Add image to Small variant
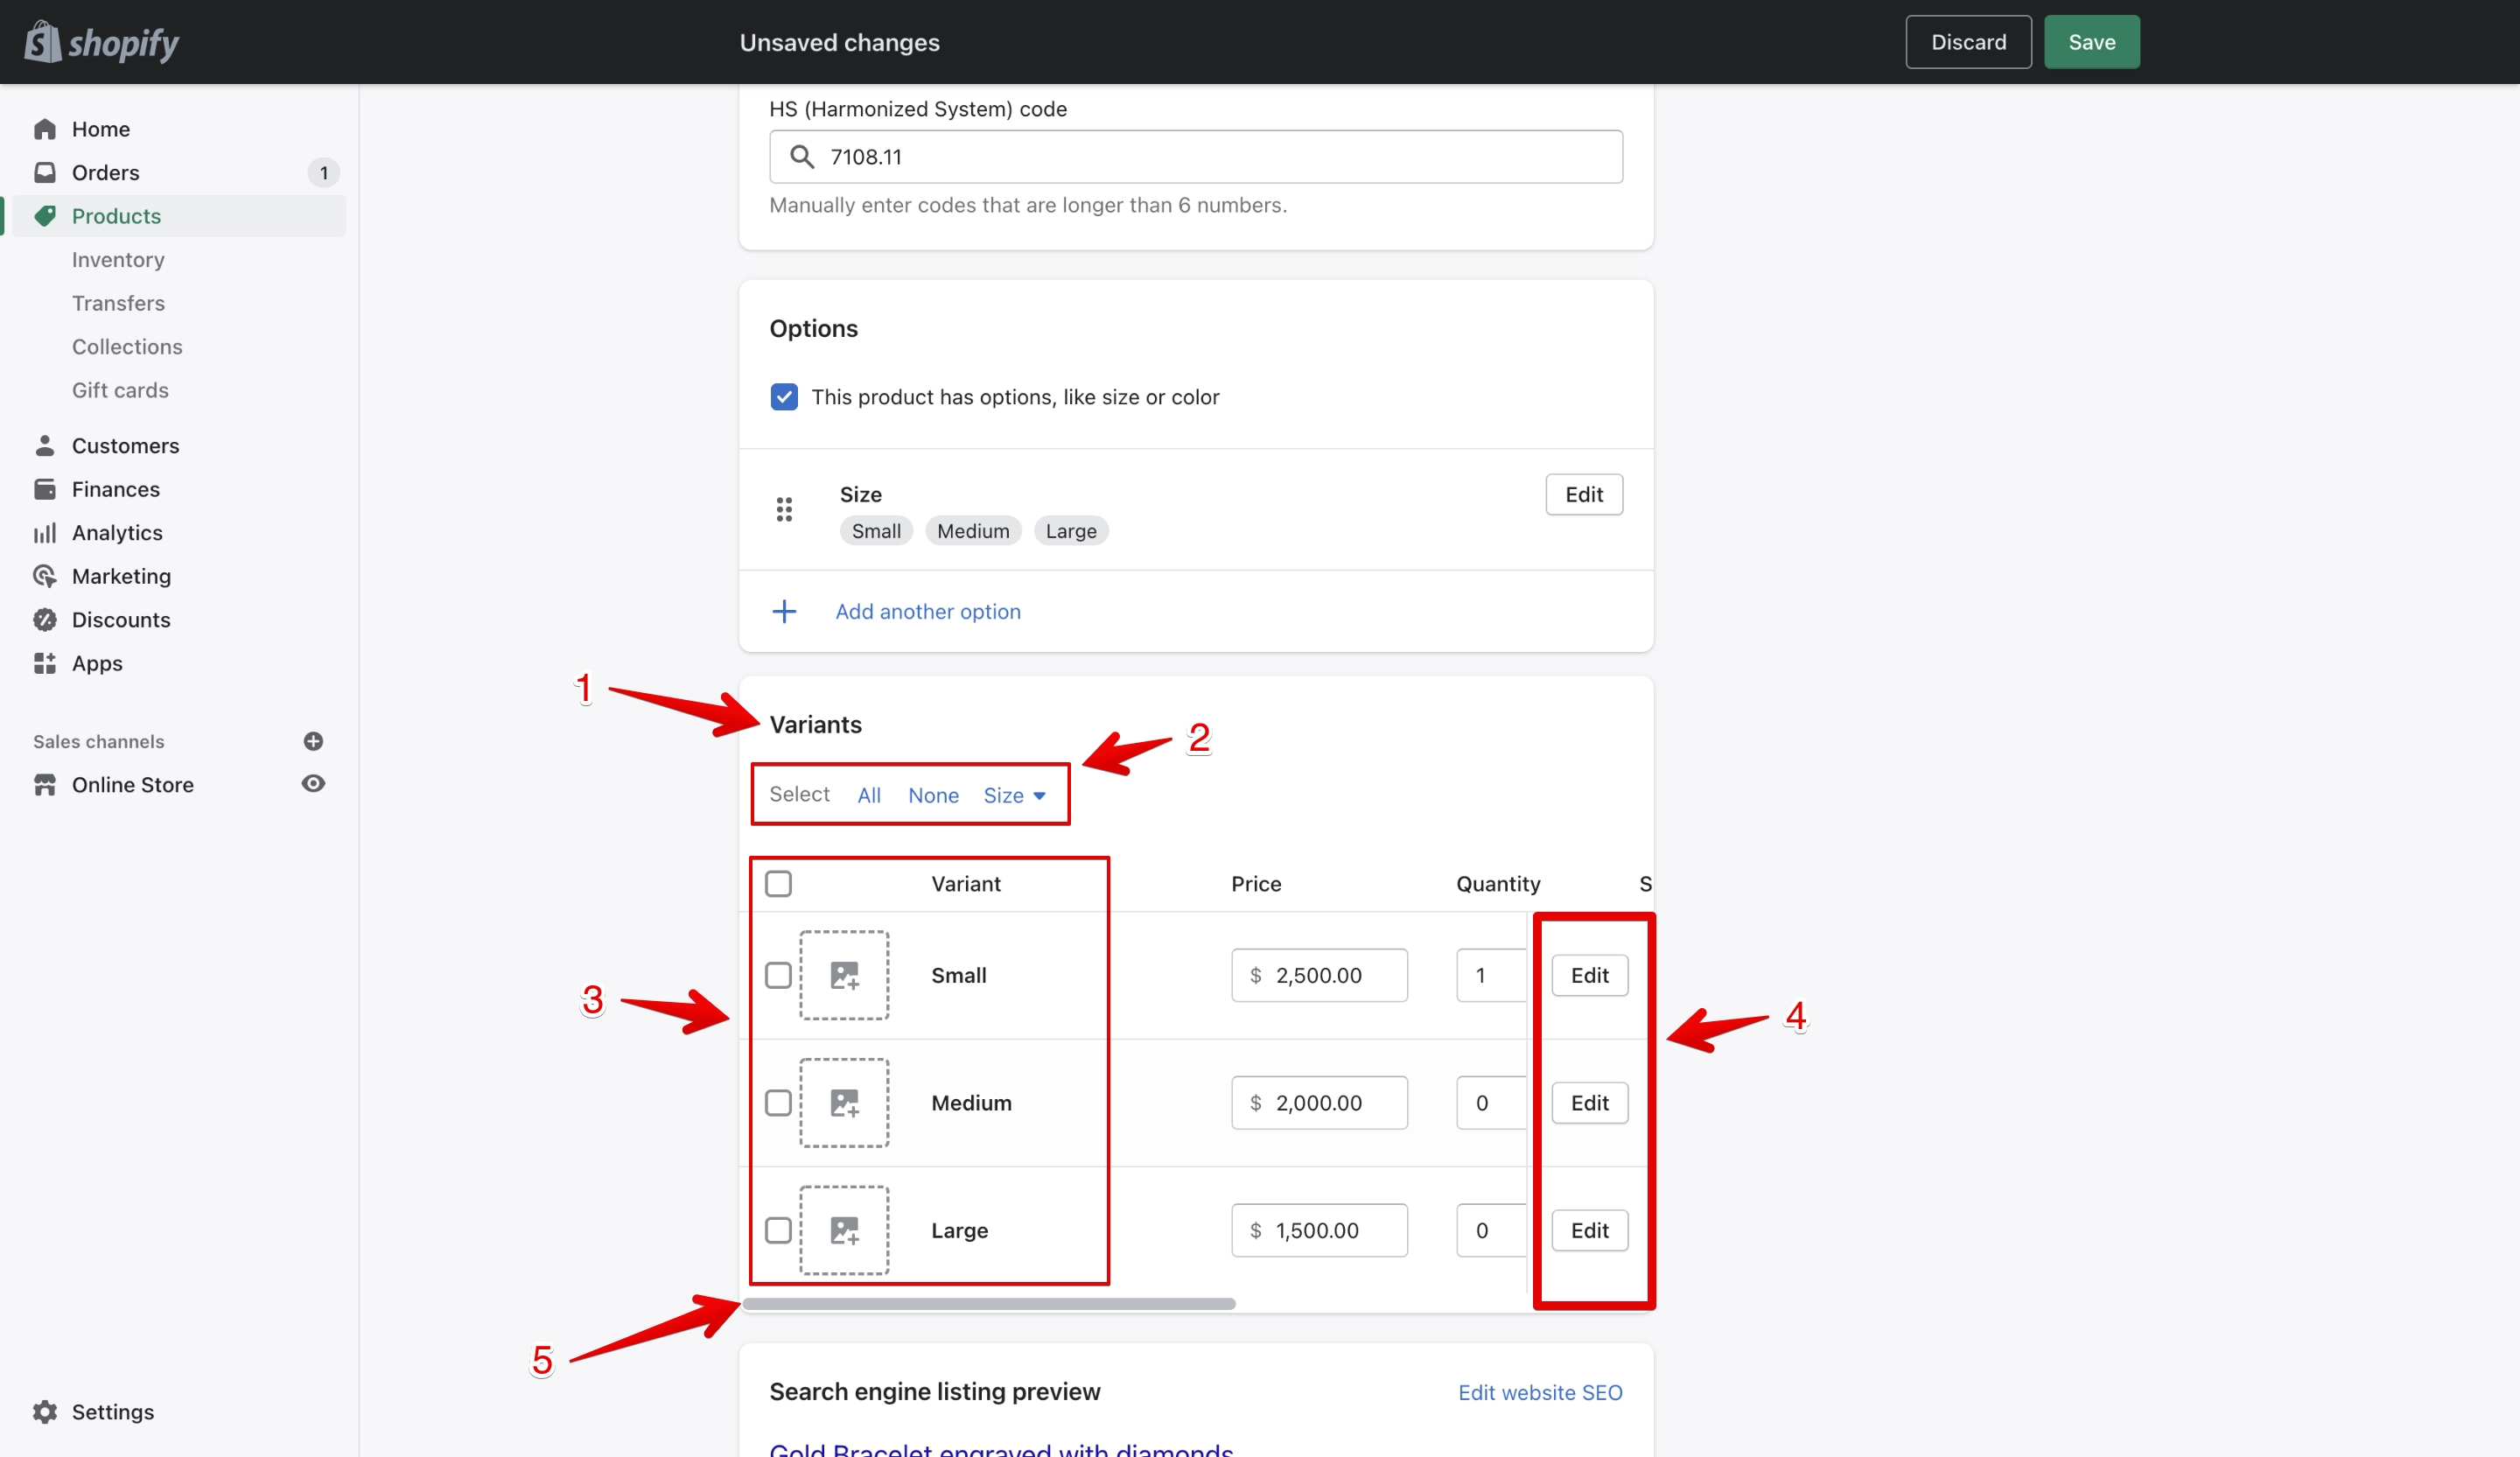This screenshot has width=2520, height=1457. (x=844, y=975)
